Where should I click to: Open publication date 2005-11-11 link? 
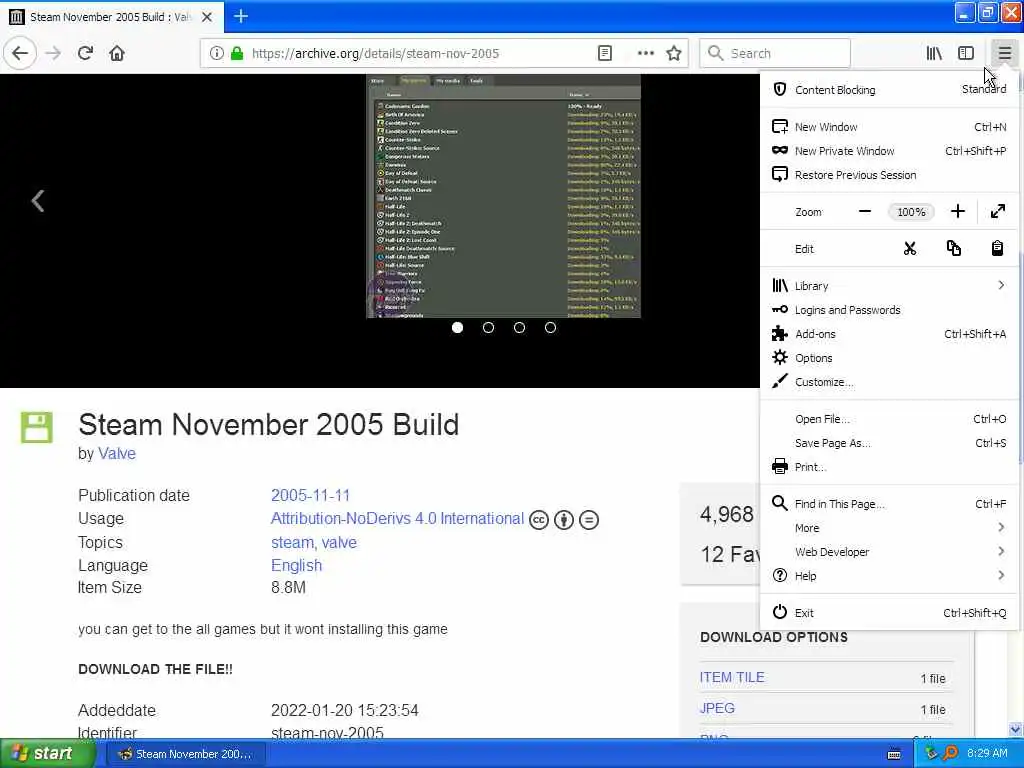[310, 495]
